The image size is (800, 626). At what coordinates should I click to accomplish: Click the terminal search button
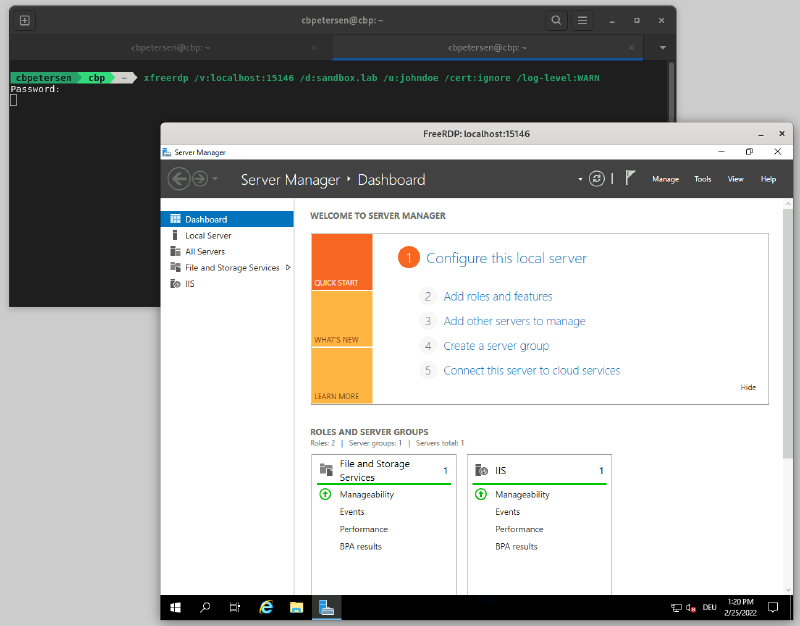[x=556, y=20]
